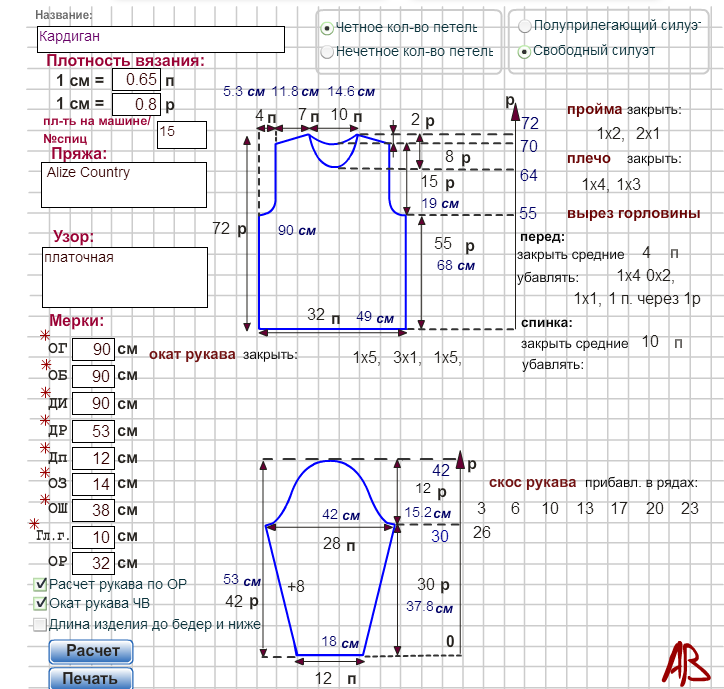Click the 15.2 см sleeve cap label
This screenshot has height=689, width=724.
click(x=428, y=513)
